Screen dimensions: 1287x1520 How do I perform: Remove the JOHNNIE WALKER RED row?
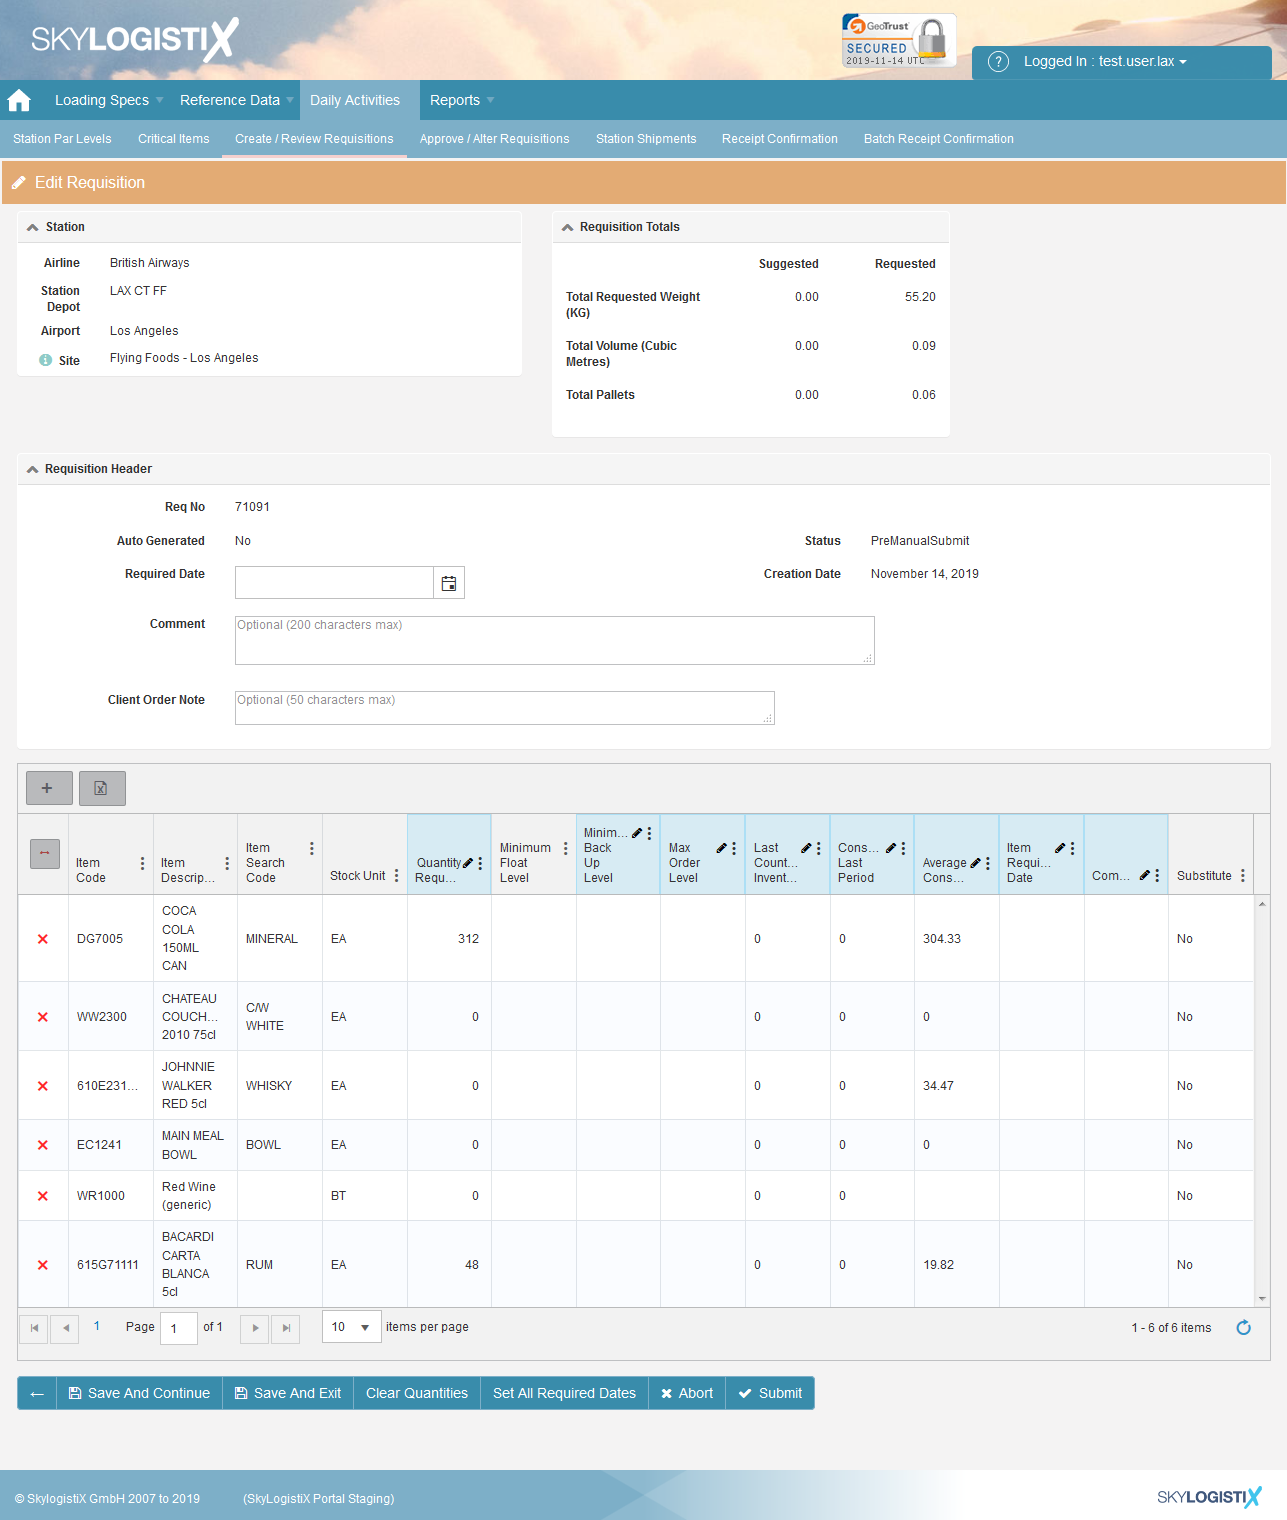tap(43, 1086)
